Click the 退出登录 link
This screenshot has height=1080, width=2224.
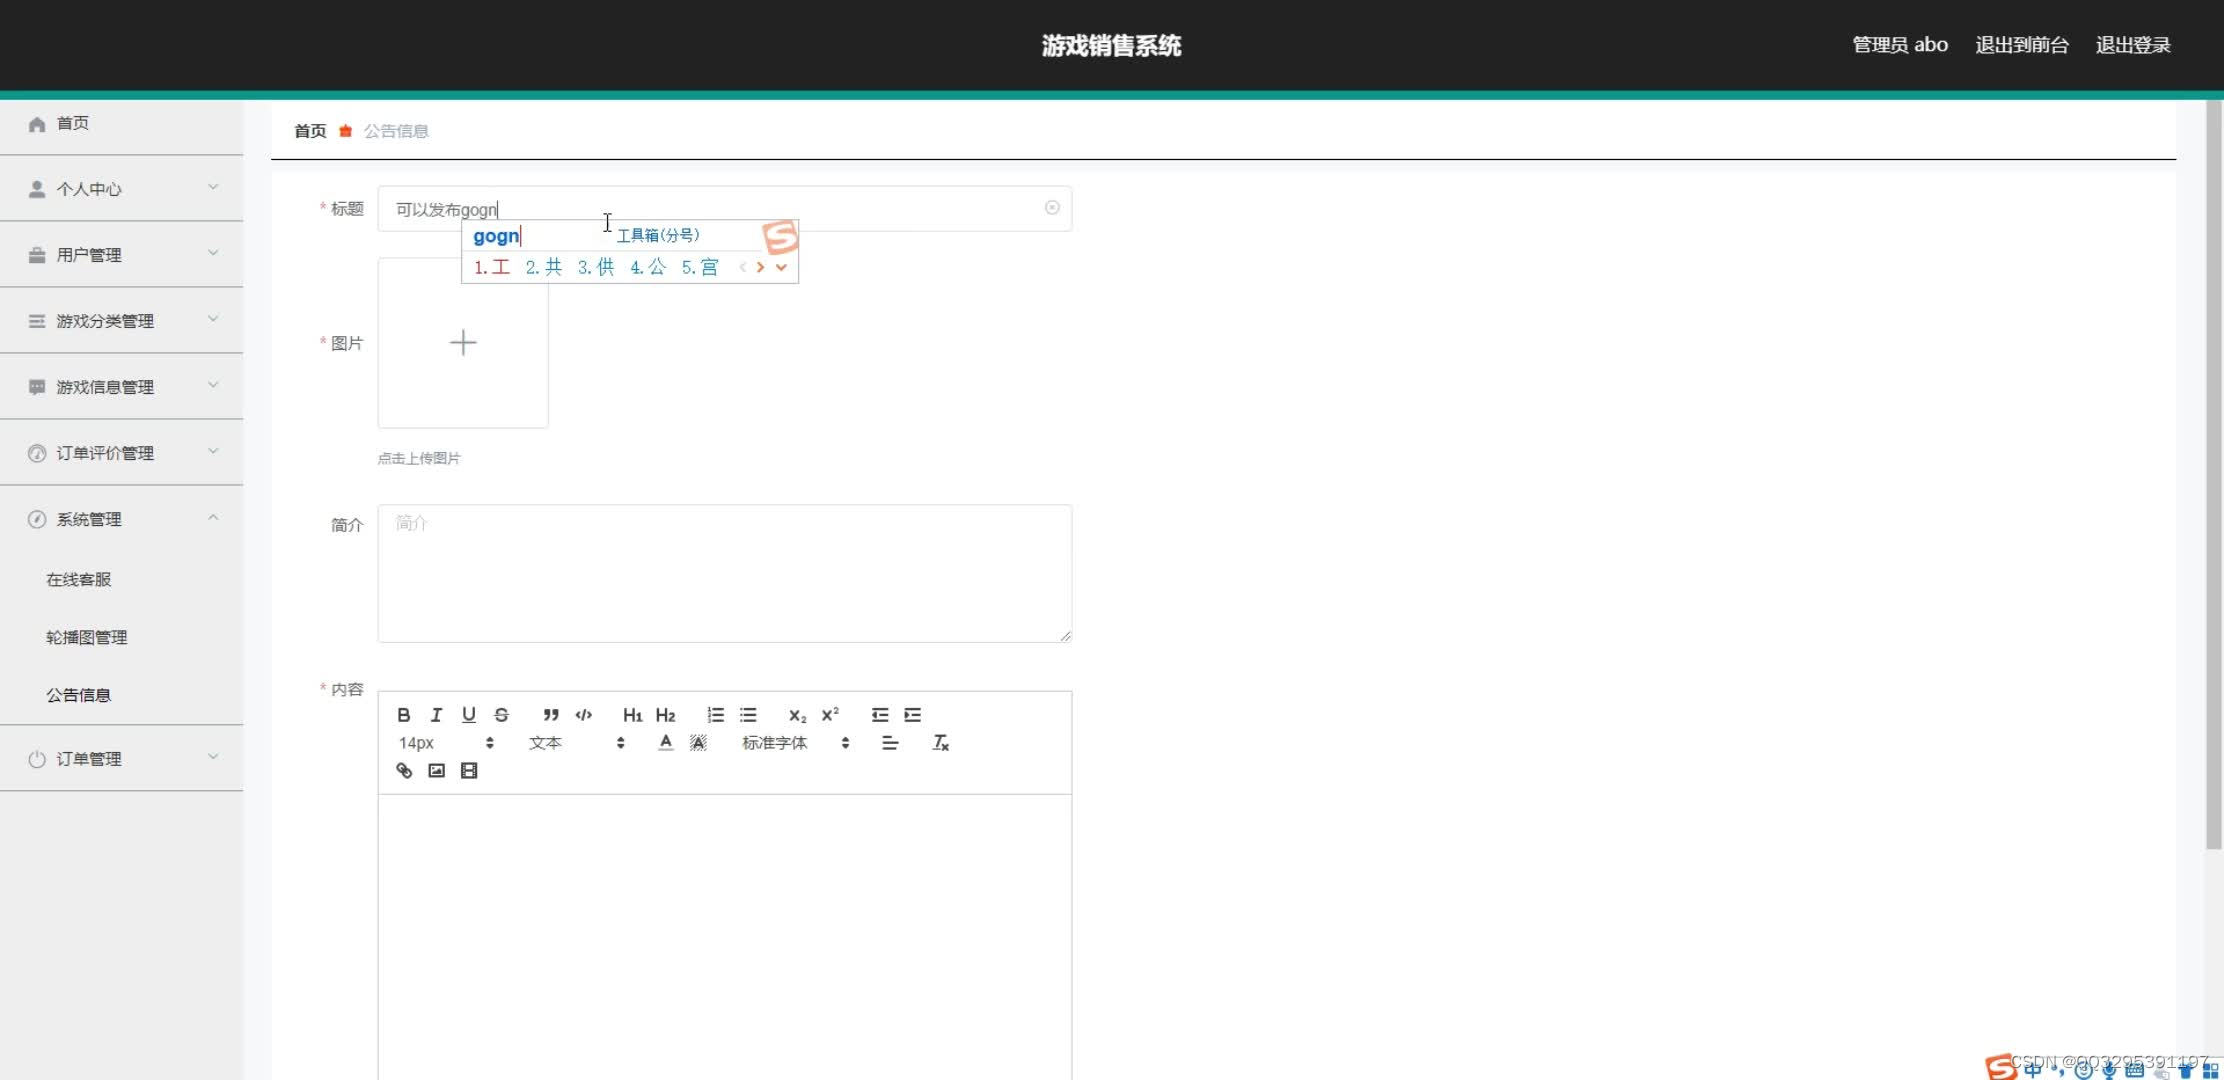click(2133, 45)
